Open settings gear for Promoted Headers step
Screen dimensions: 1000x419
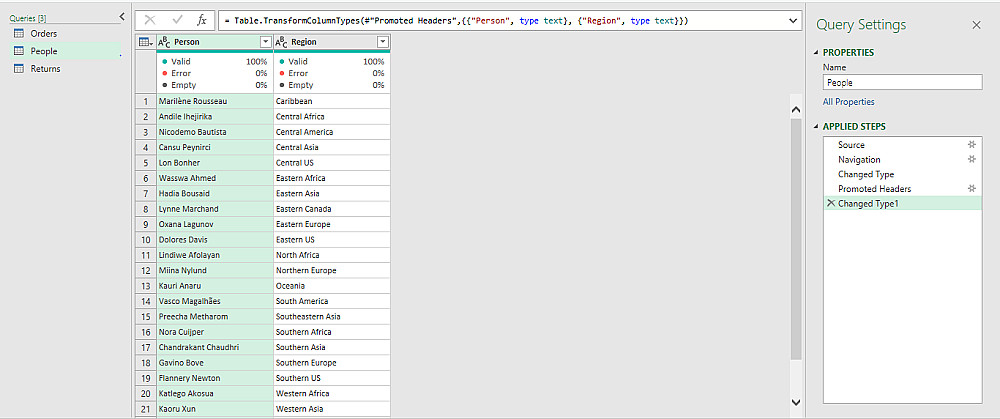pos(970,188)
